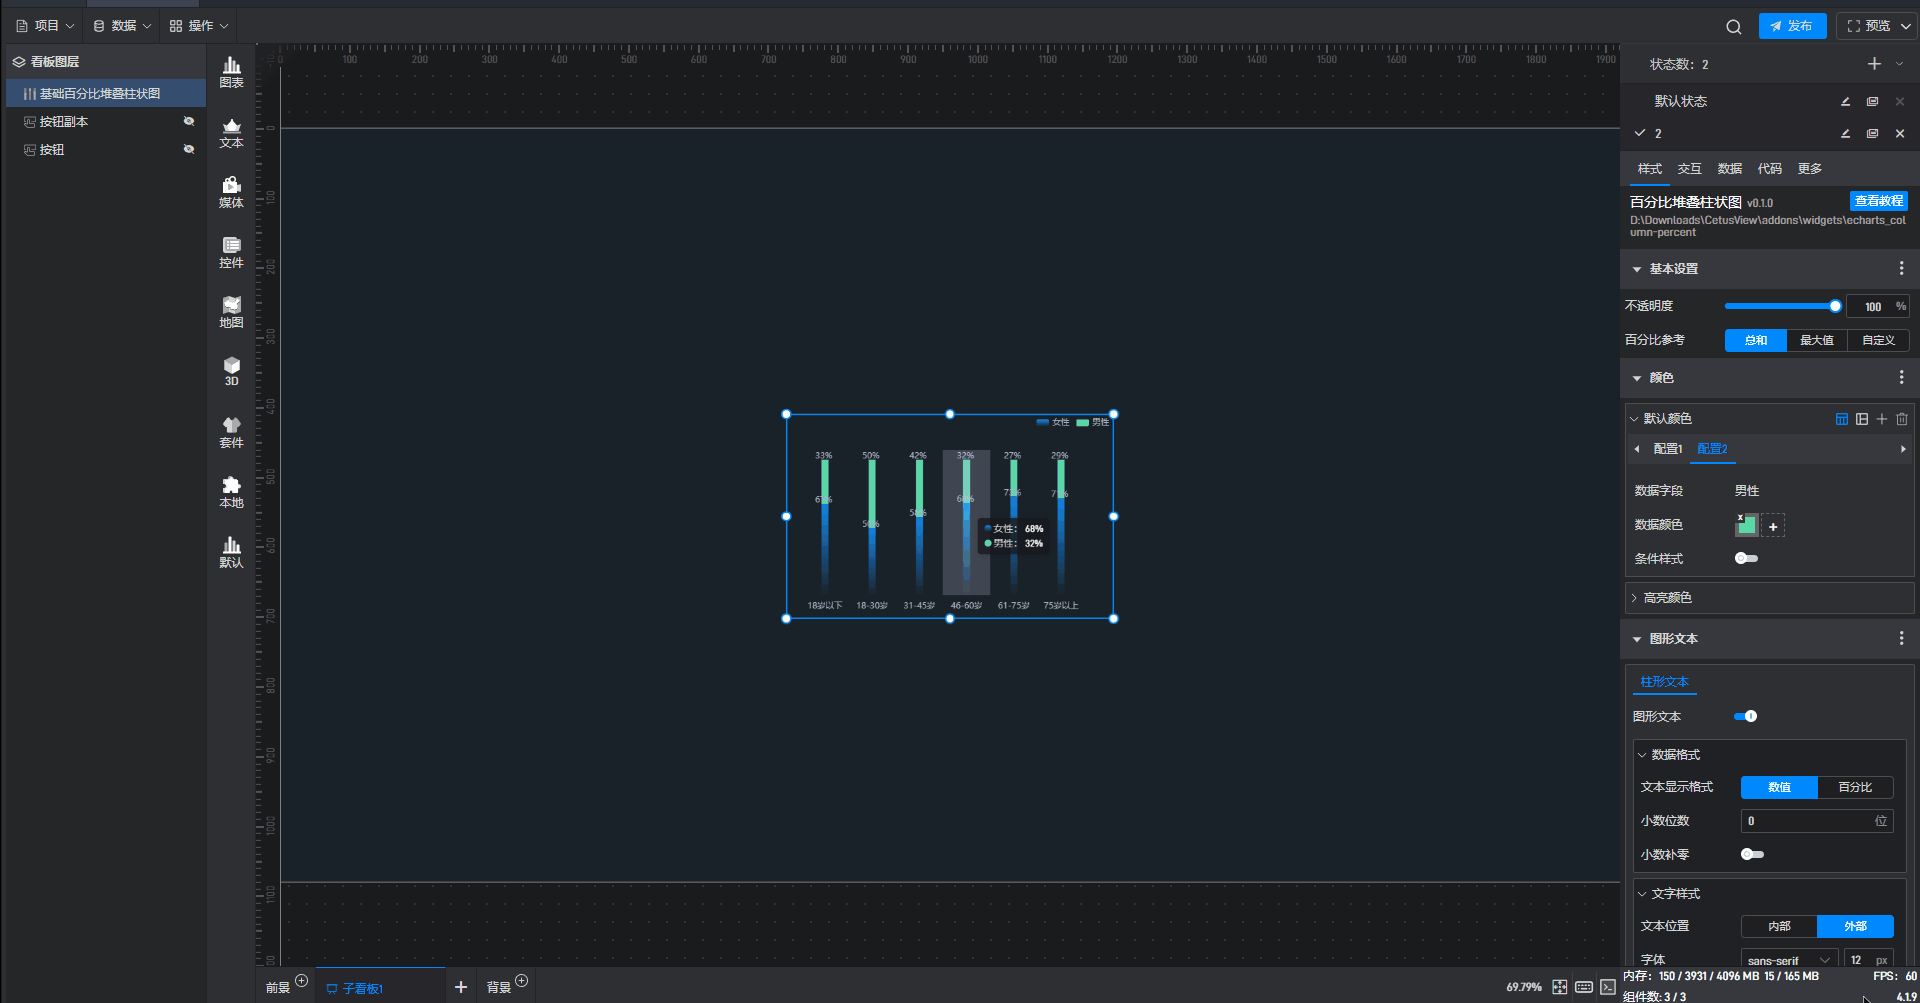This screenshot has width=1920, height=1003.
Task: Open the 3D components icon
Action: pyautogui.click(x=231, y=371)
